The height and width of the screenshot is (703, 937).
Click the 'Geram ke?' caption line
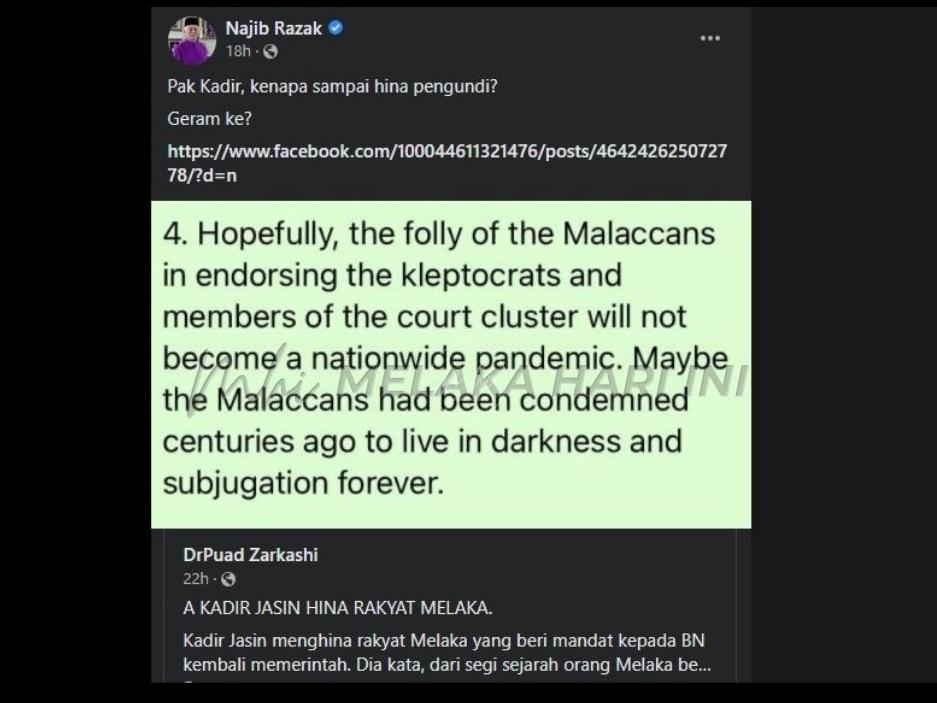coord(209,119)
